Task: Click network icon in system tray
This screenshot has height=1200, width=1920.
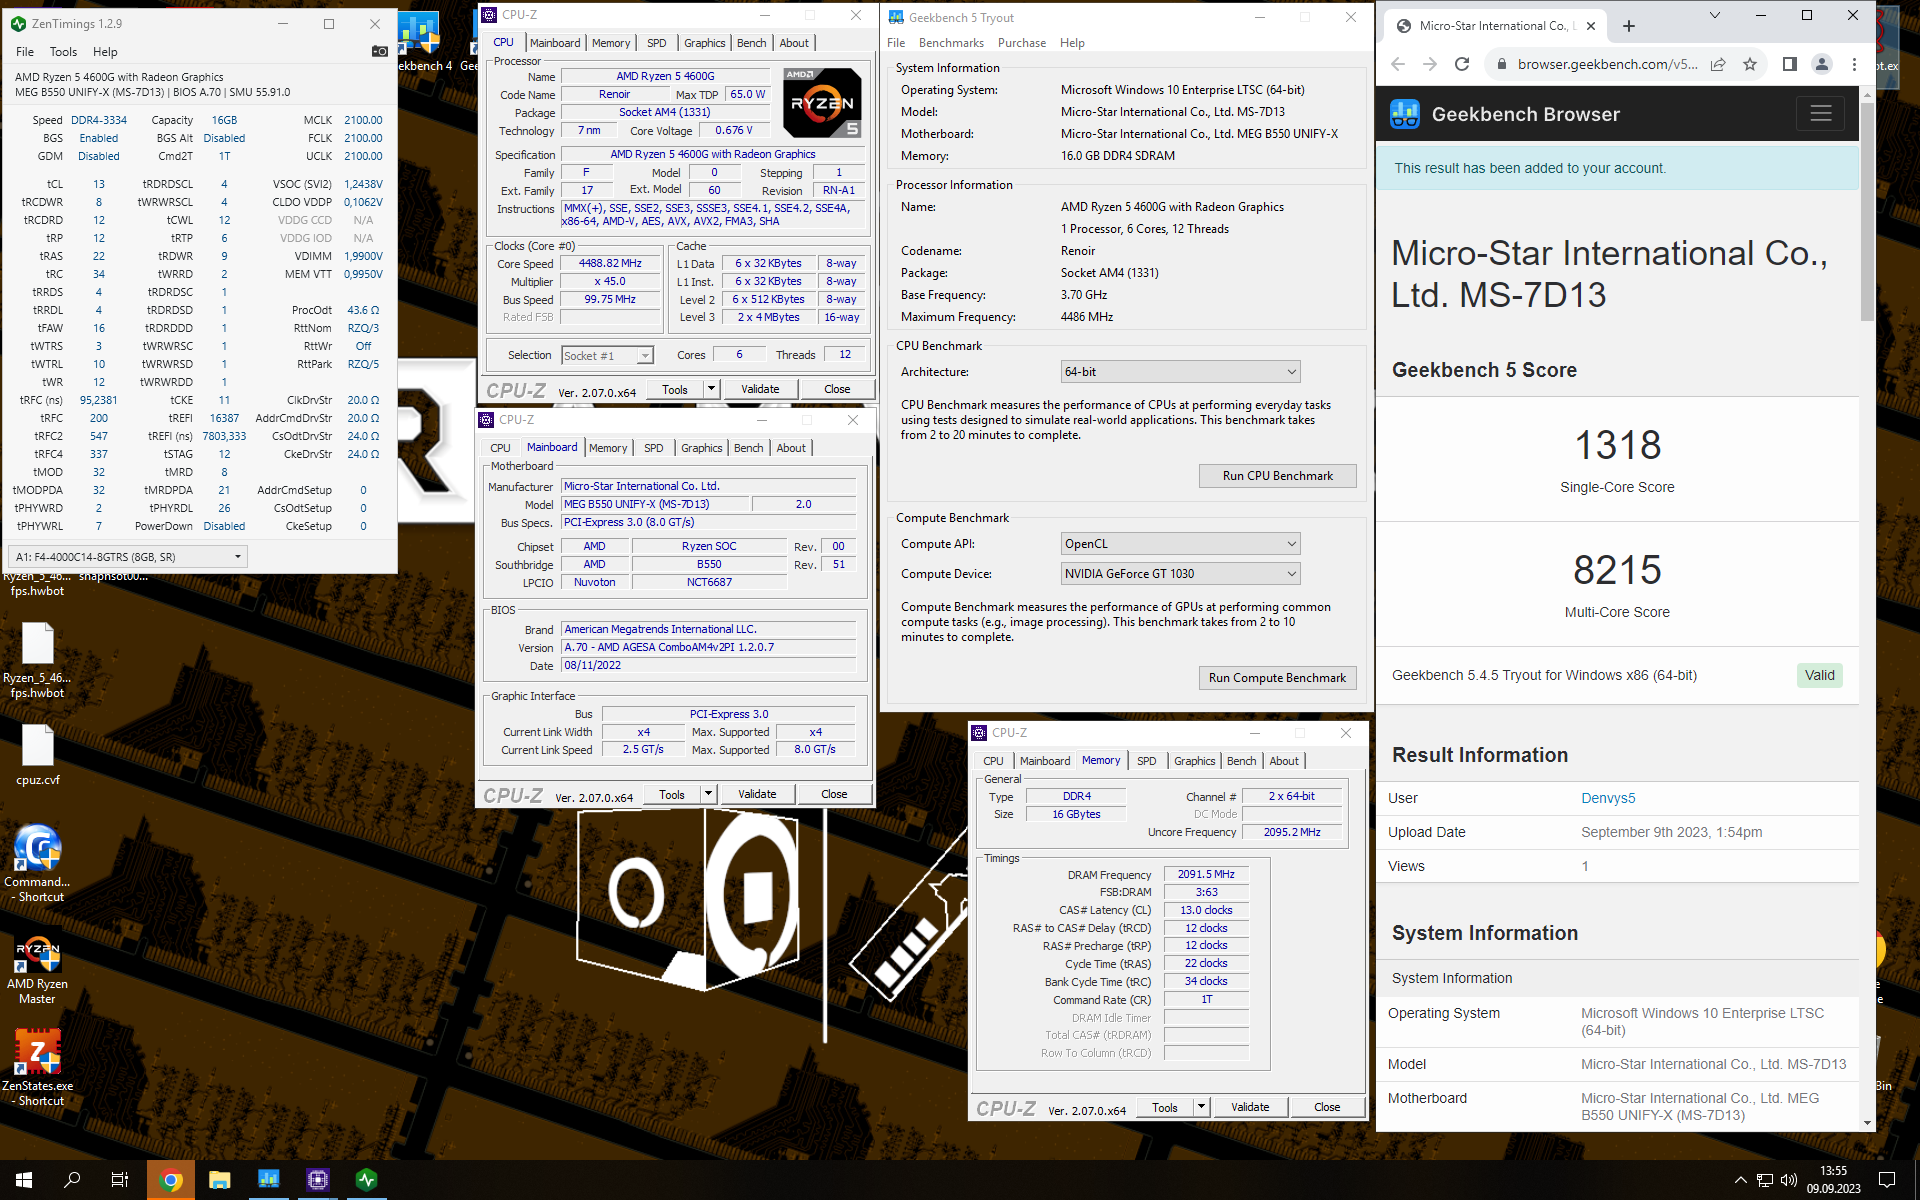Action: pos(1765,1180)
